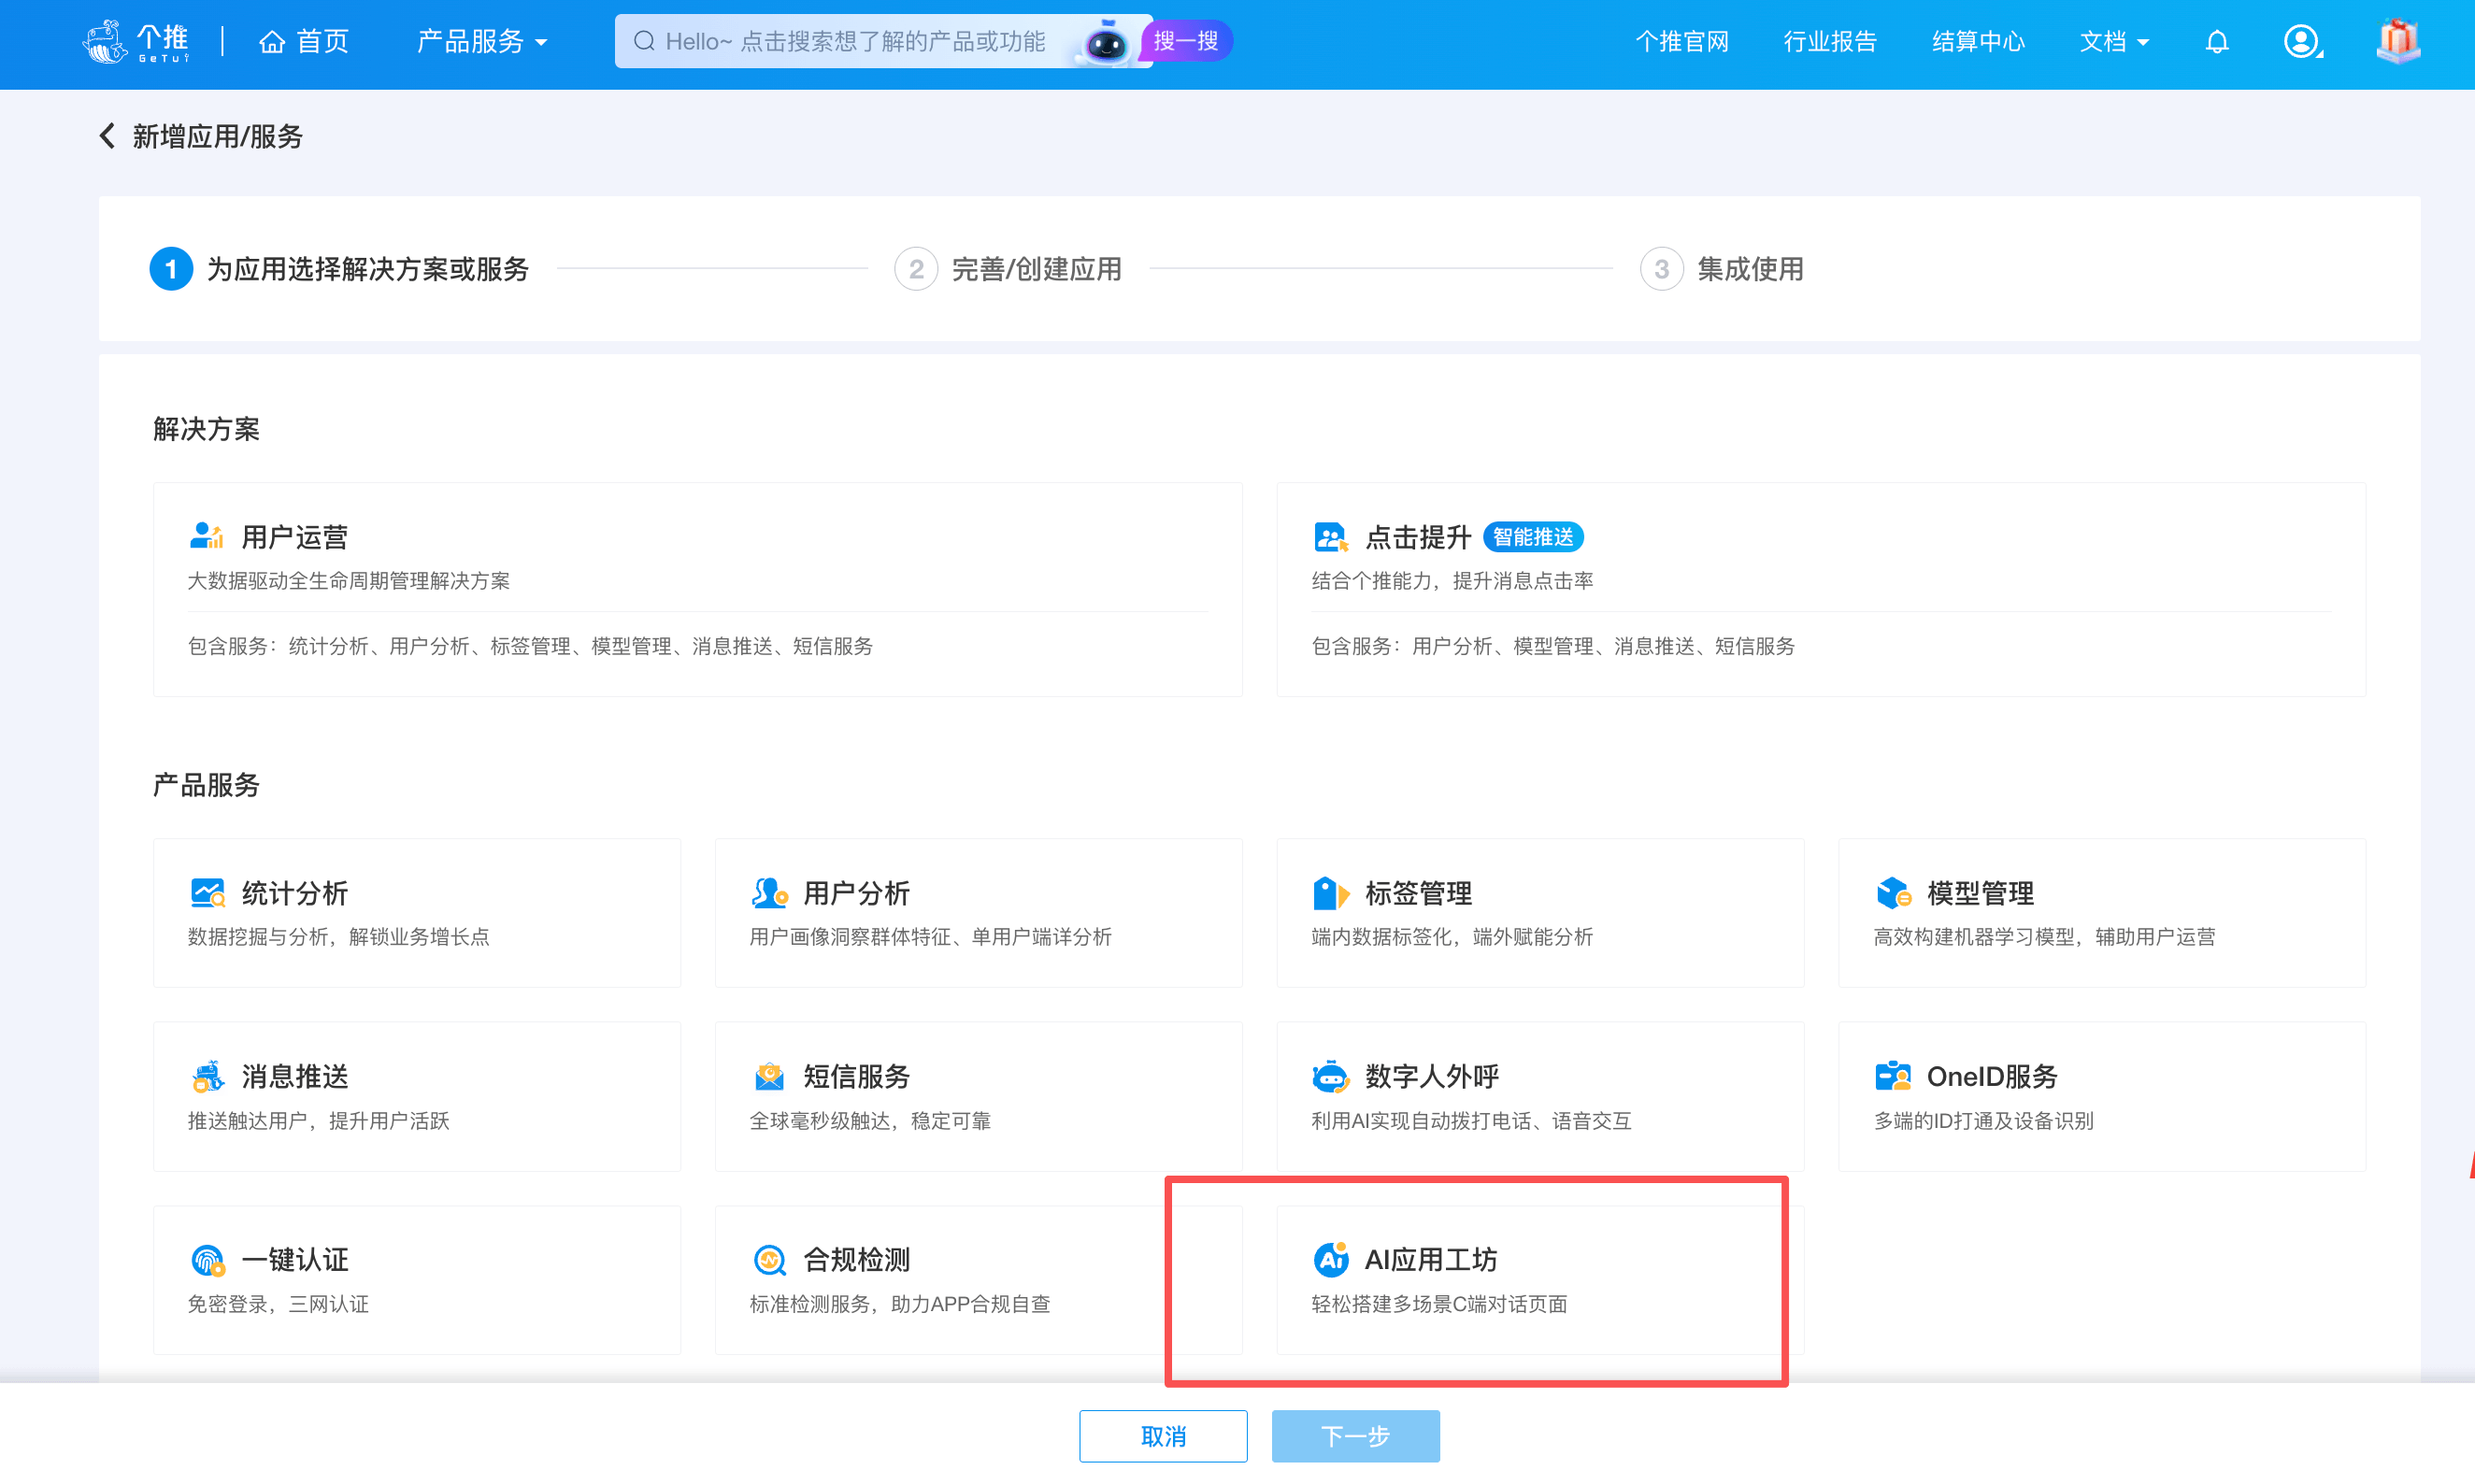This screenshot has height=1484, width=2475.
Task: Go to 首页 in navigation bar
Action: coord(304,42)
